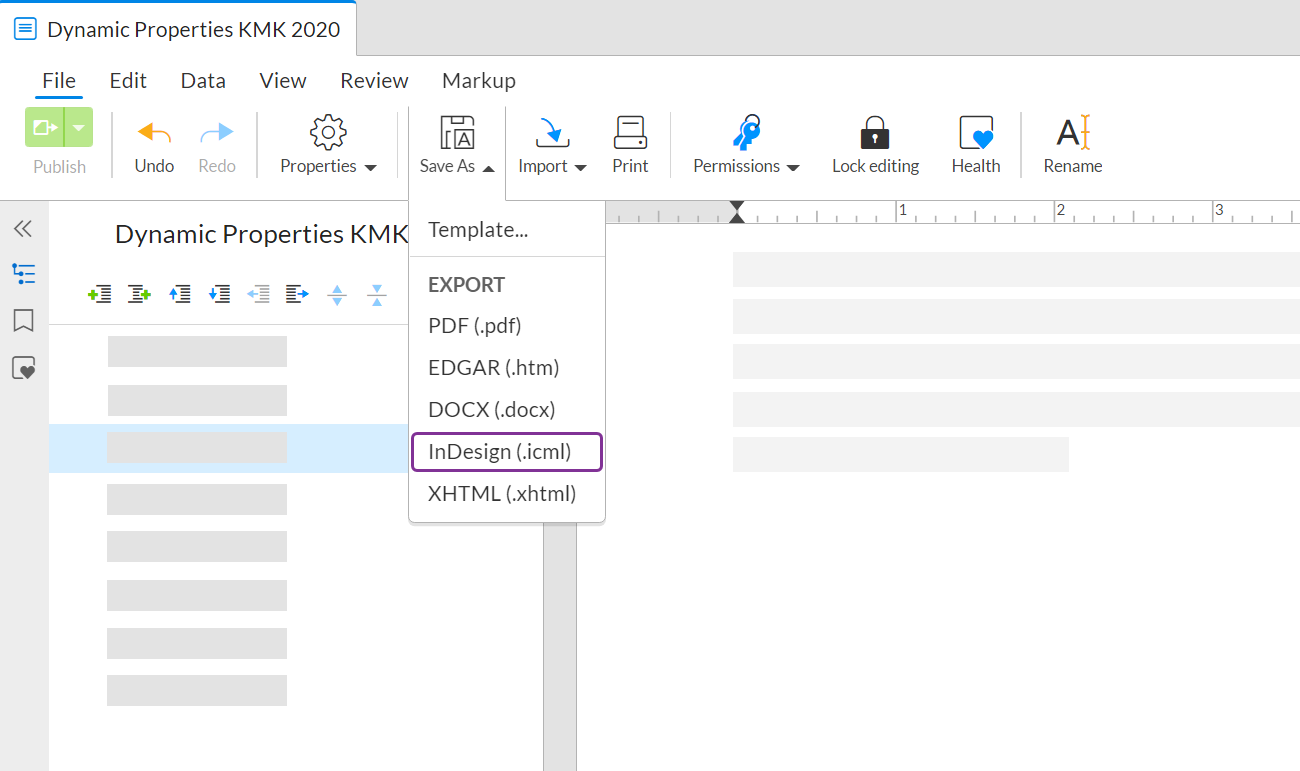Click Template... in Save As menu
This screenshot has width=1300, height=771.
[x=478, y=230]
